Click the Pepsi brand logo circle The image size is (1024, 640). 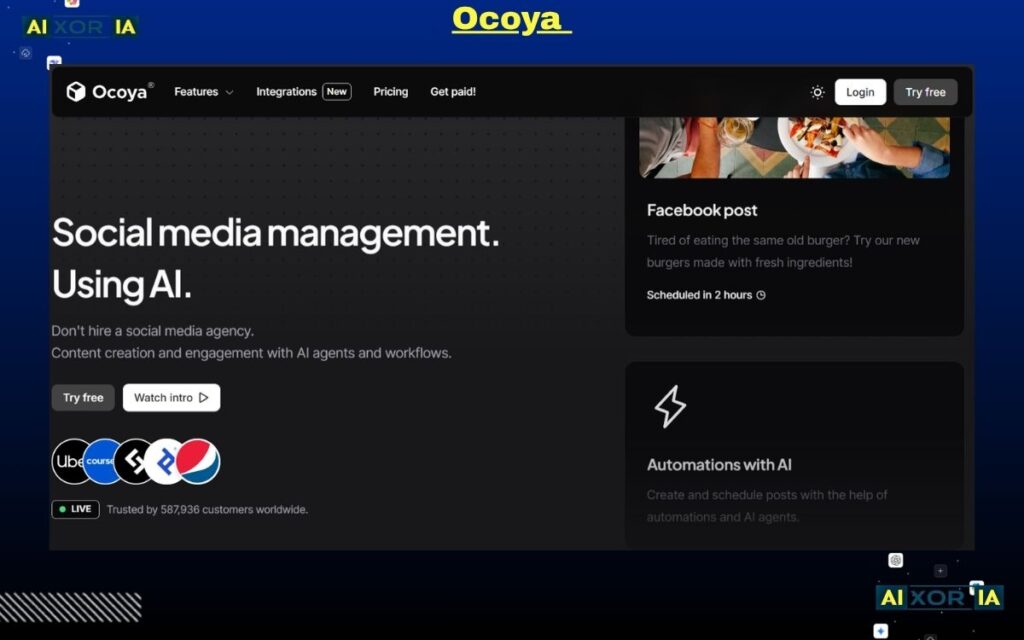199,461
